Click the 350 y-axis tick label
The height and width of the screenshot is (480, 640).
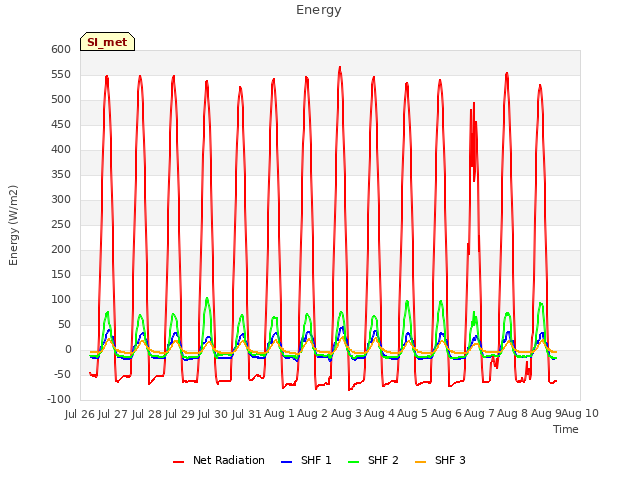(x=61, y=175)
